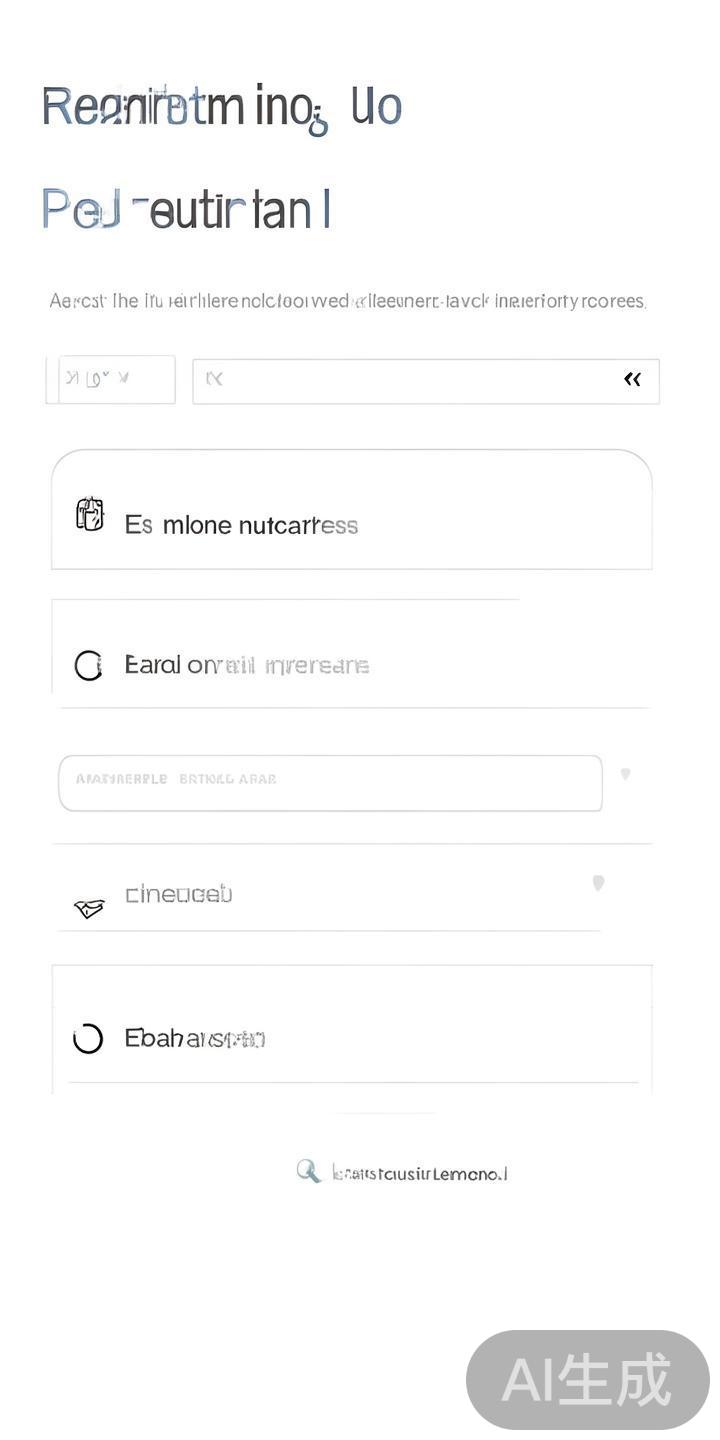
Task: Click the gray description paragraph under headings
Action: tap(348, 301)
